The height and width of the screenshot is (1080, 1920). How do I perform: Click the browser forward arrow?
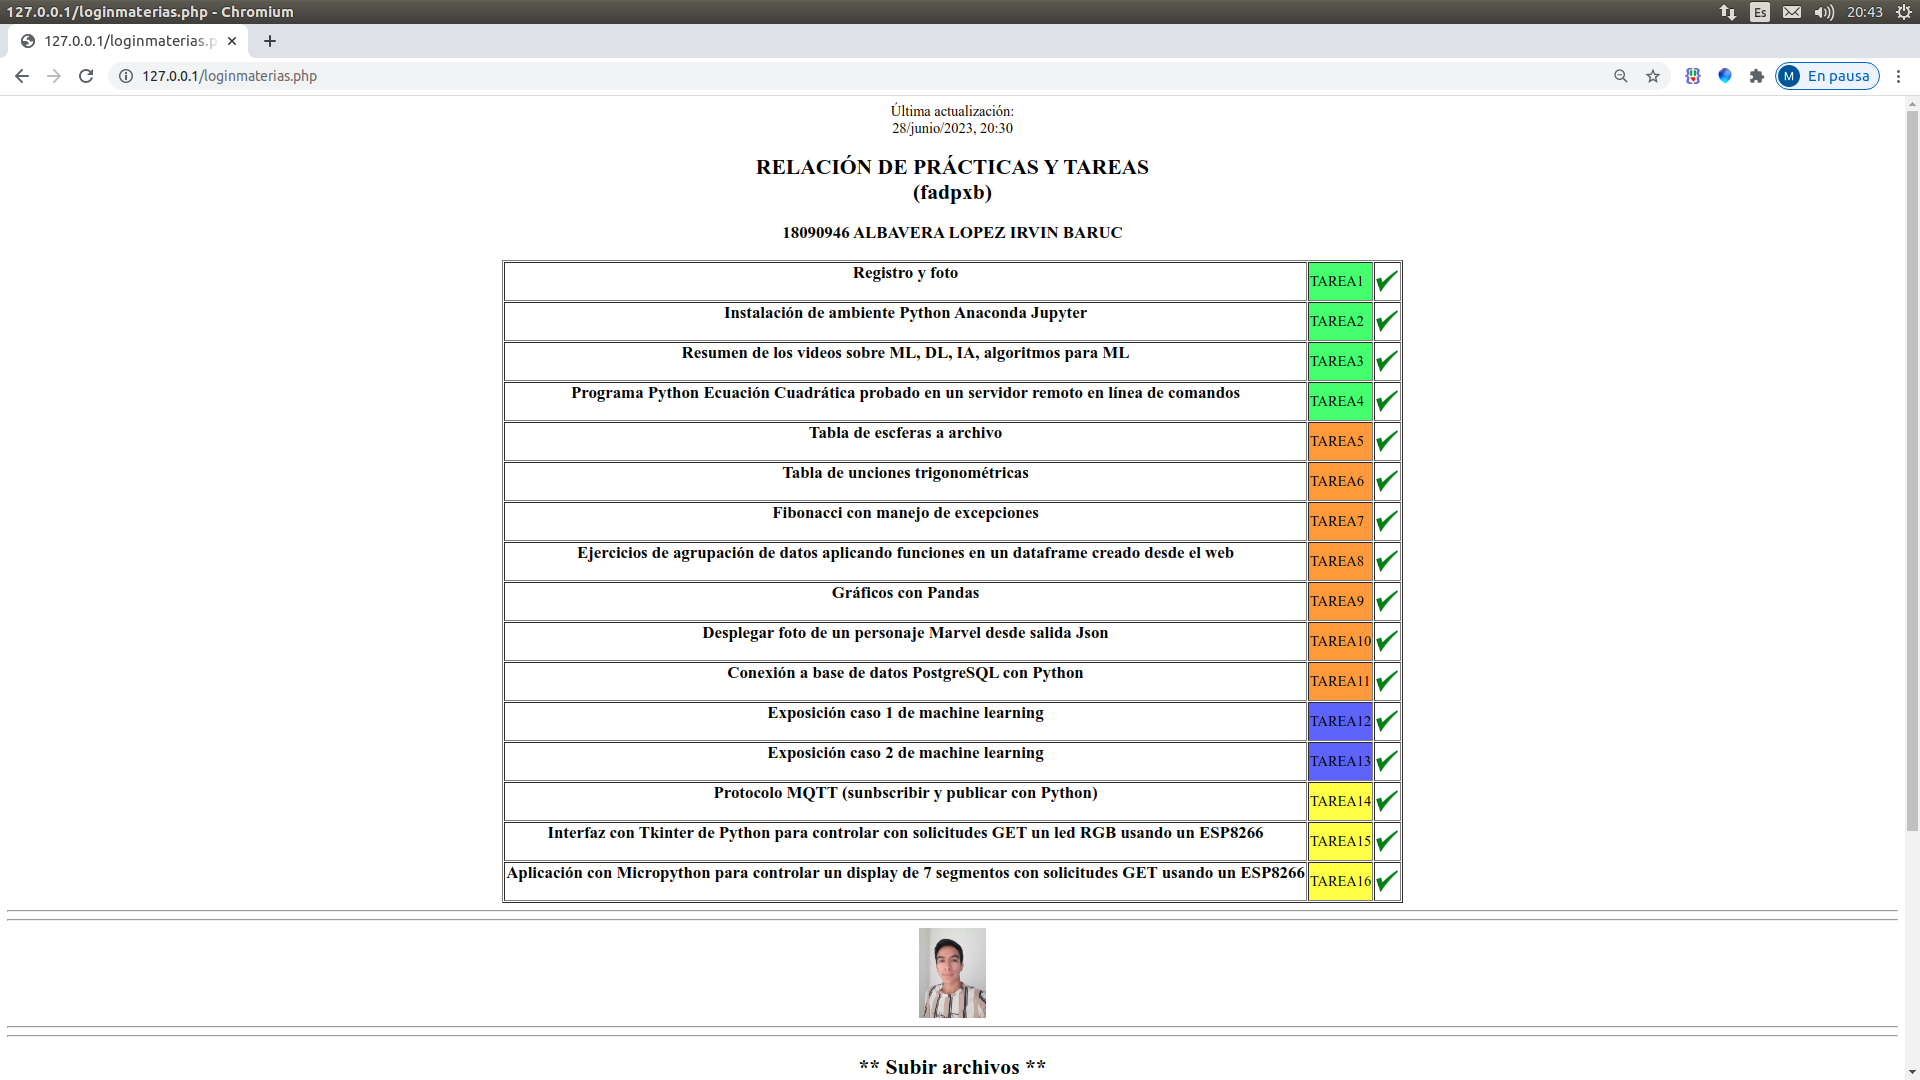tap(54, 76)
